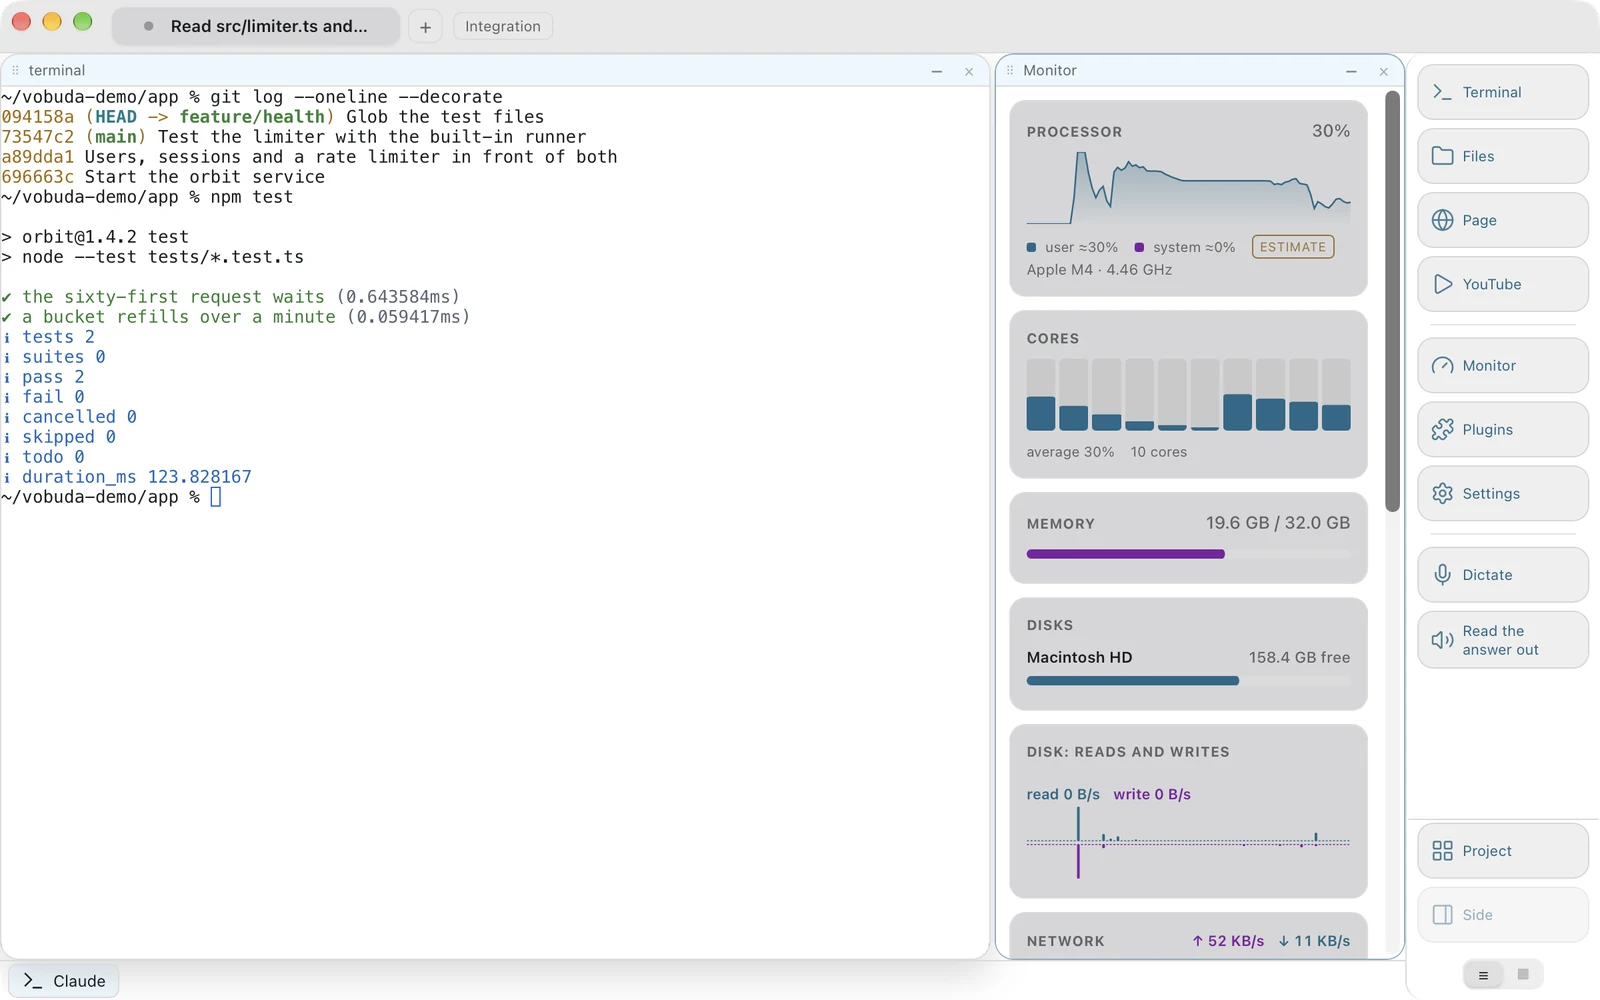Viewport: 1600px width, 1000px height.
Task: Click the '↑ 52 KB/s' network upload value
Action: click(1228, 941)
